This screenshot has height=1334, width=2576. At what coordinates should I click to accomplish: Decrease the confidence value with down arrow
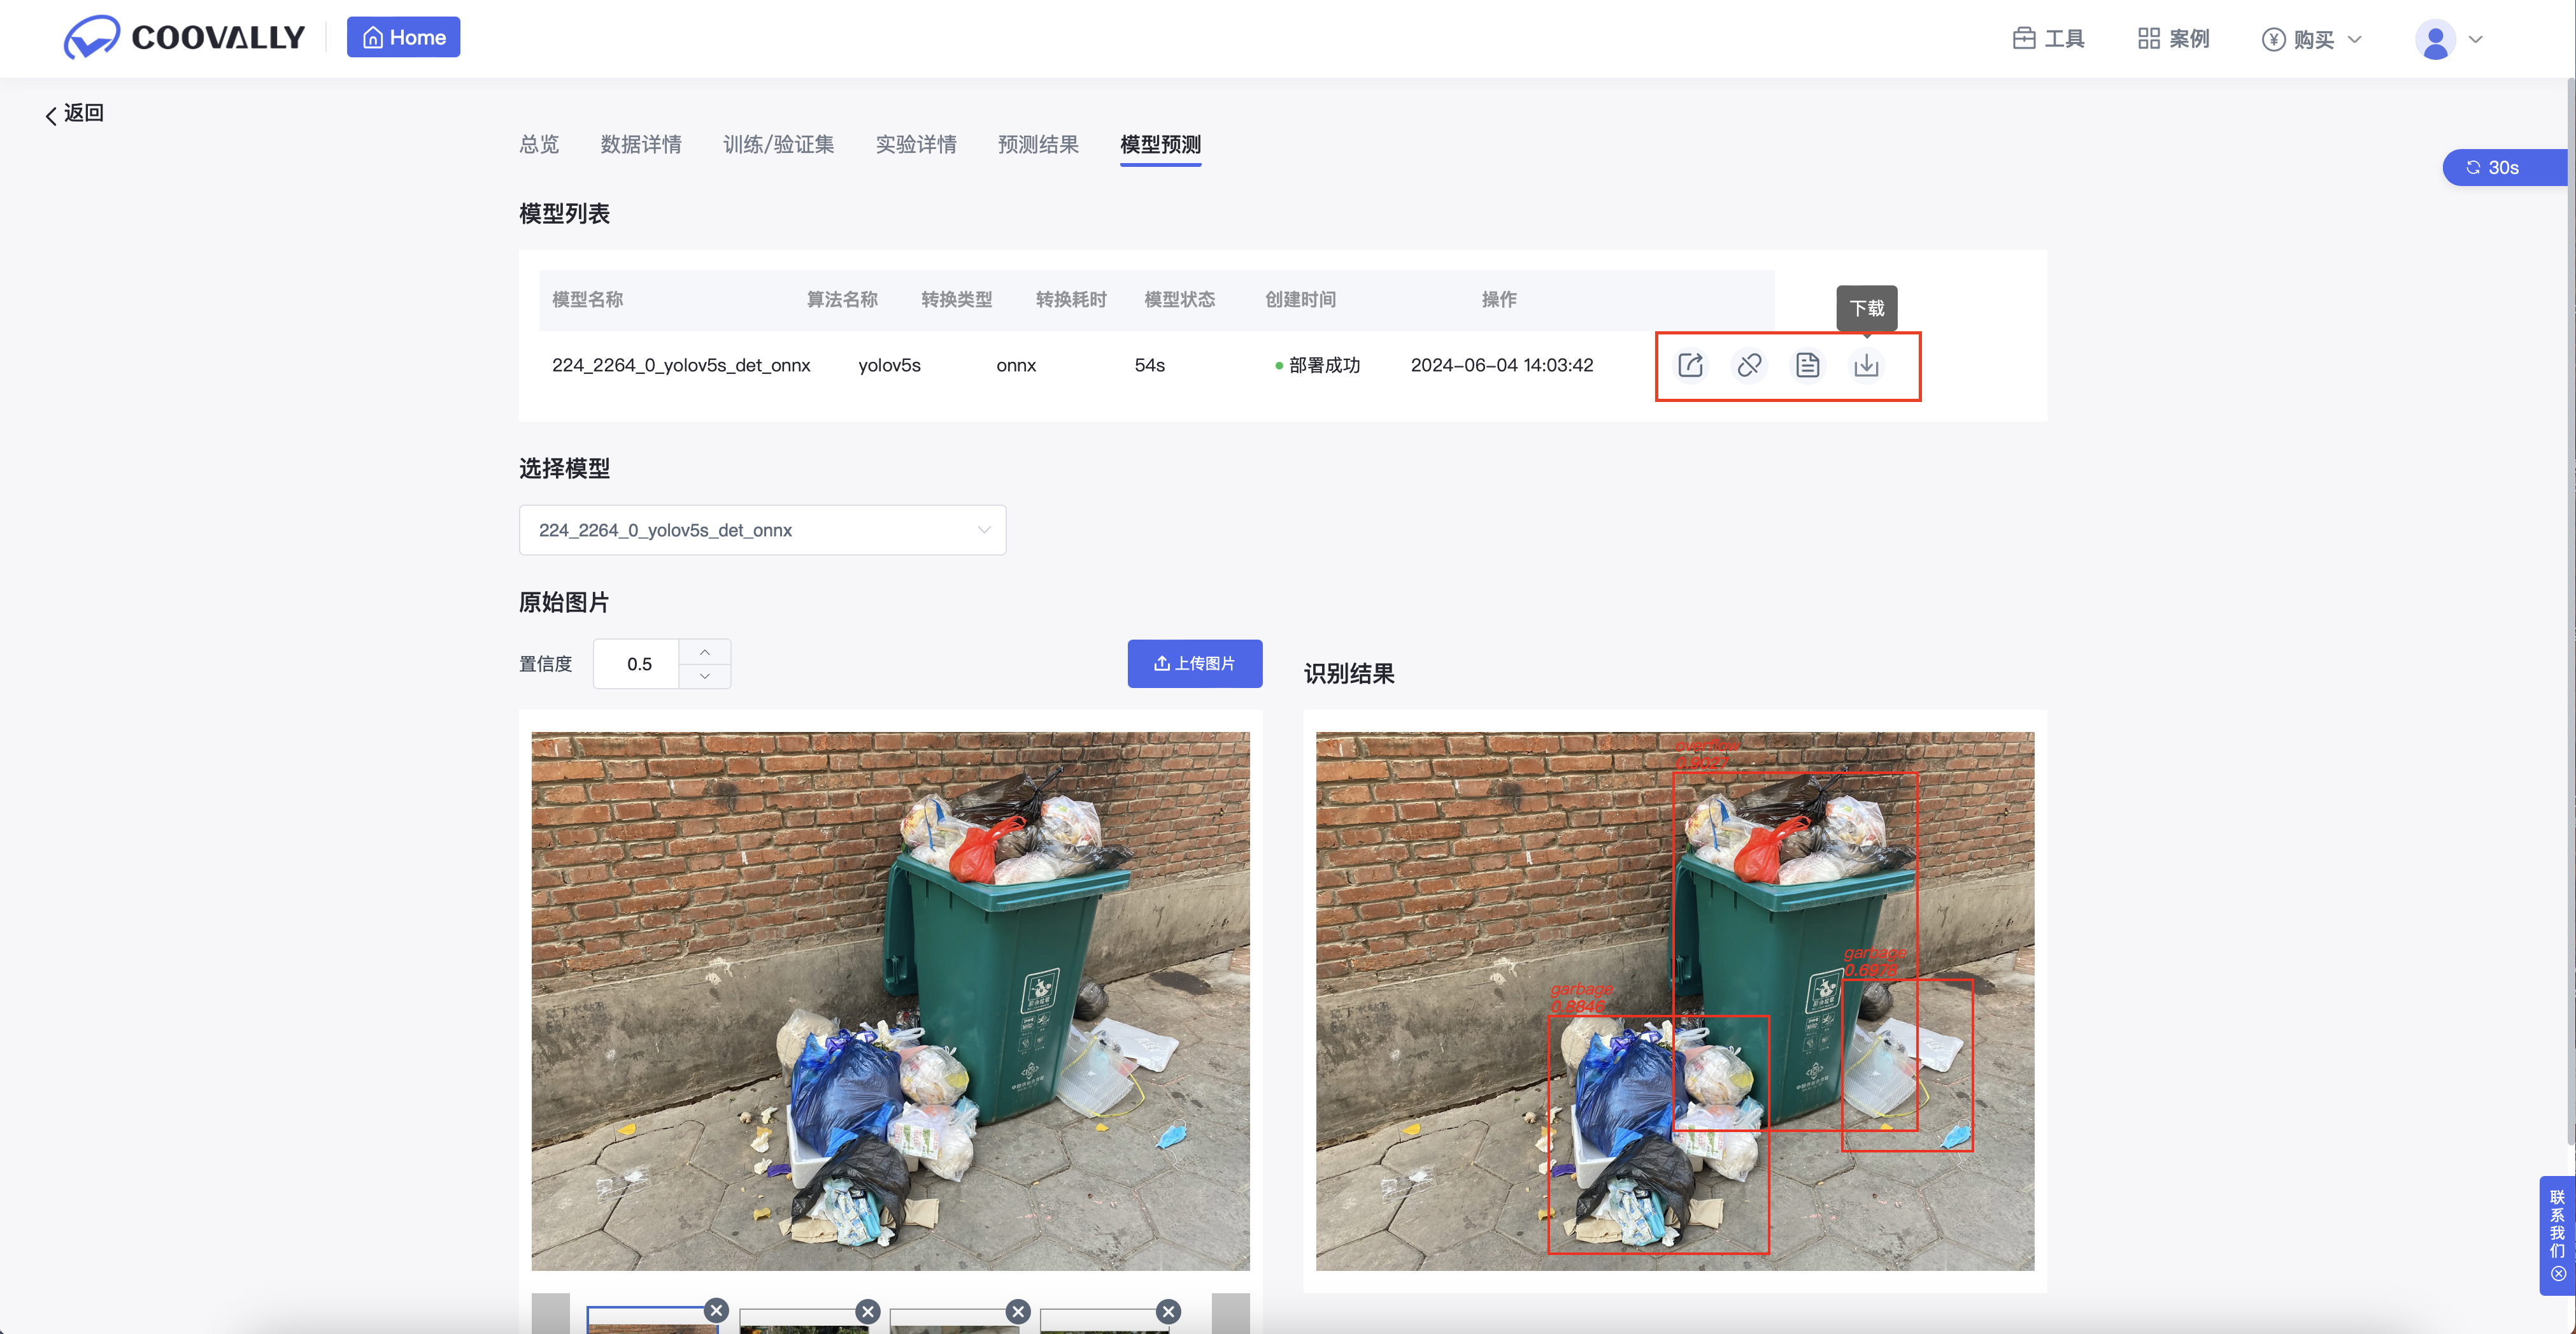click(705, 676)
